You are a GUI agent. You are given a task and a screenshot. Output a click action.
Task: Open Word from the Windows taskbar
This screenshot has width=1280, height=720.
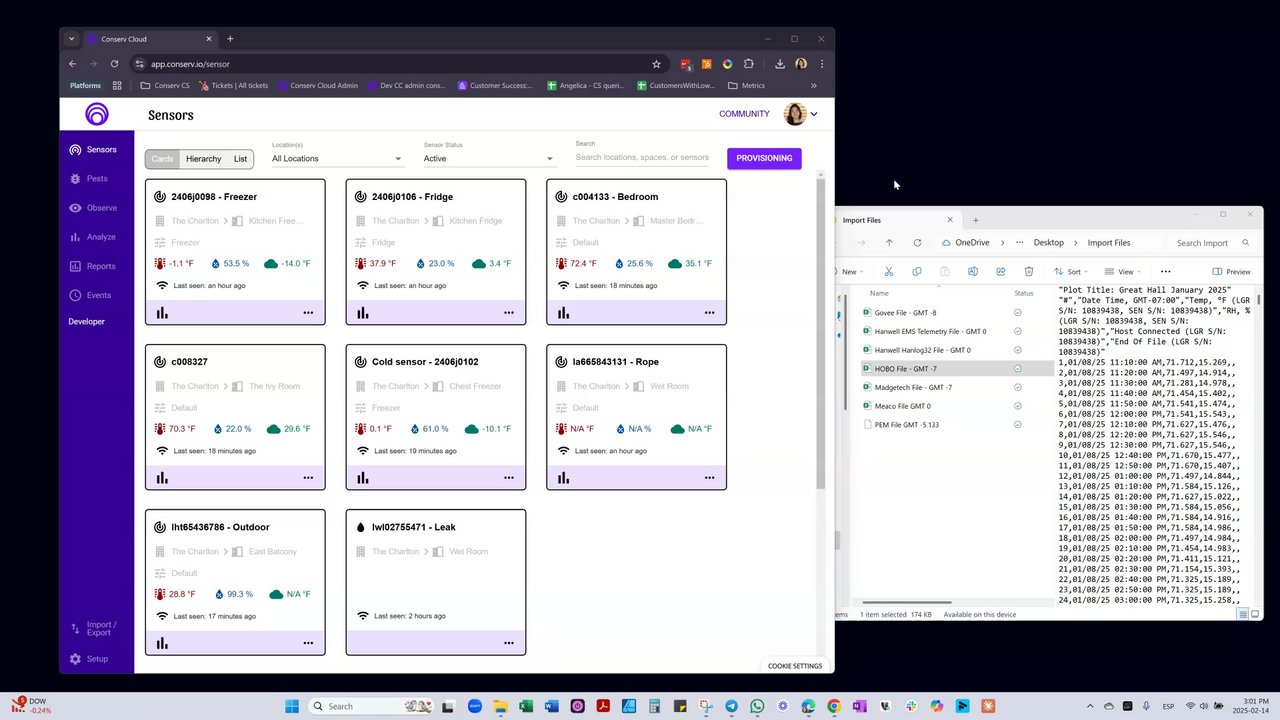tap(551, 706)
